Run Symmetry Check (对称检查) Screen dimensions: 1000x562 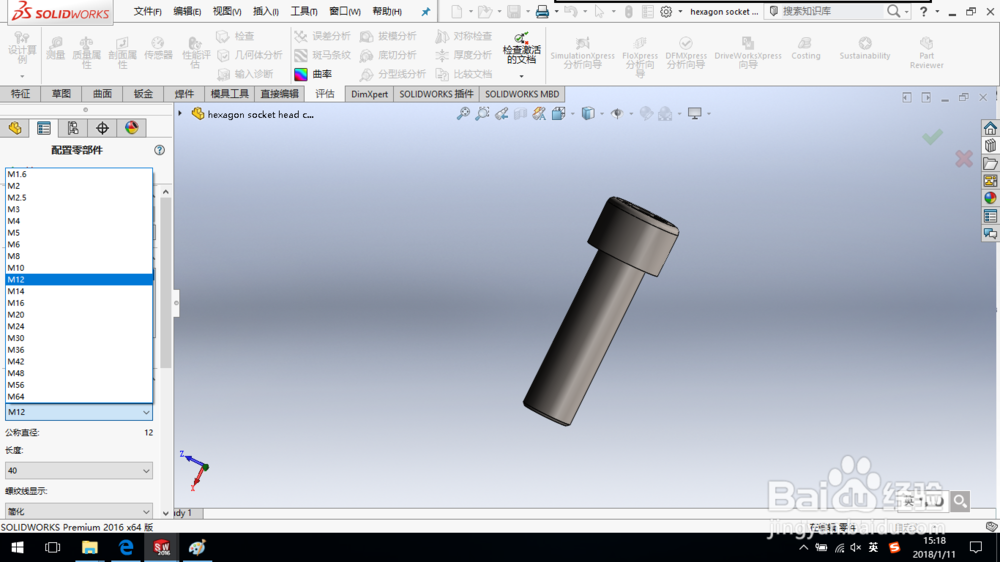tap(464, 36)
